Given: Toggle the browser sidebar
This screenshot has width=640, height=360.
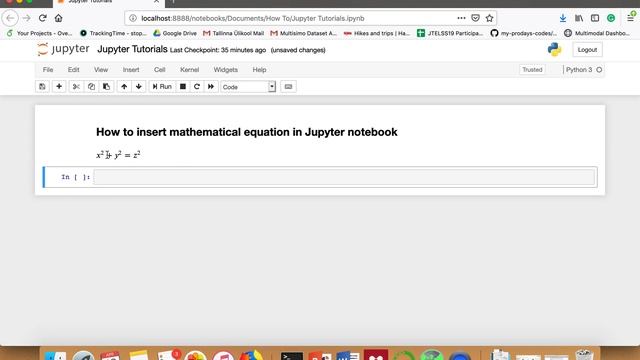Looking at the screenshot, I should click(595, 18).
